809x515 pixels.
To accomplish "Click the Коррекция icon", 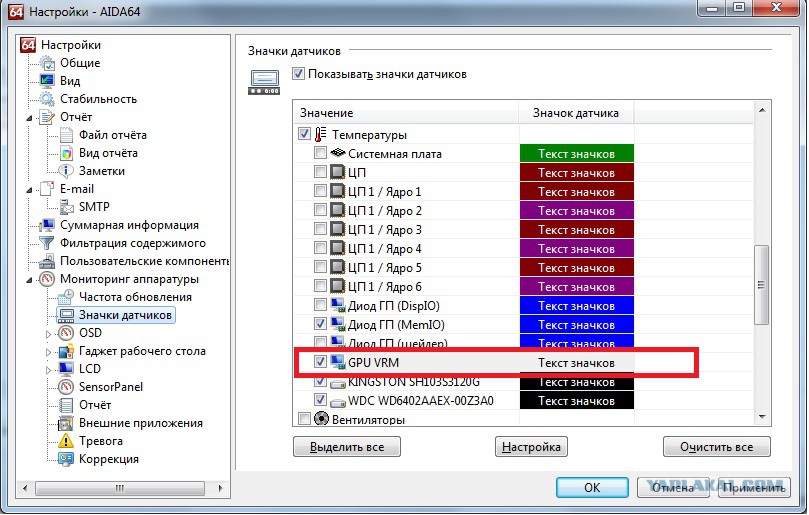I will click(x=66, y=459).
